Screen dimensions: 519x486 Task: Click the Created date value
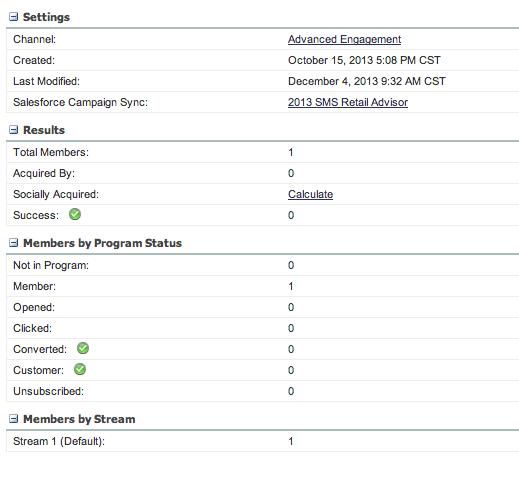point(364,60)
